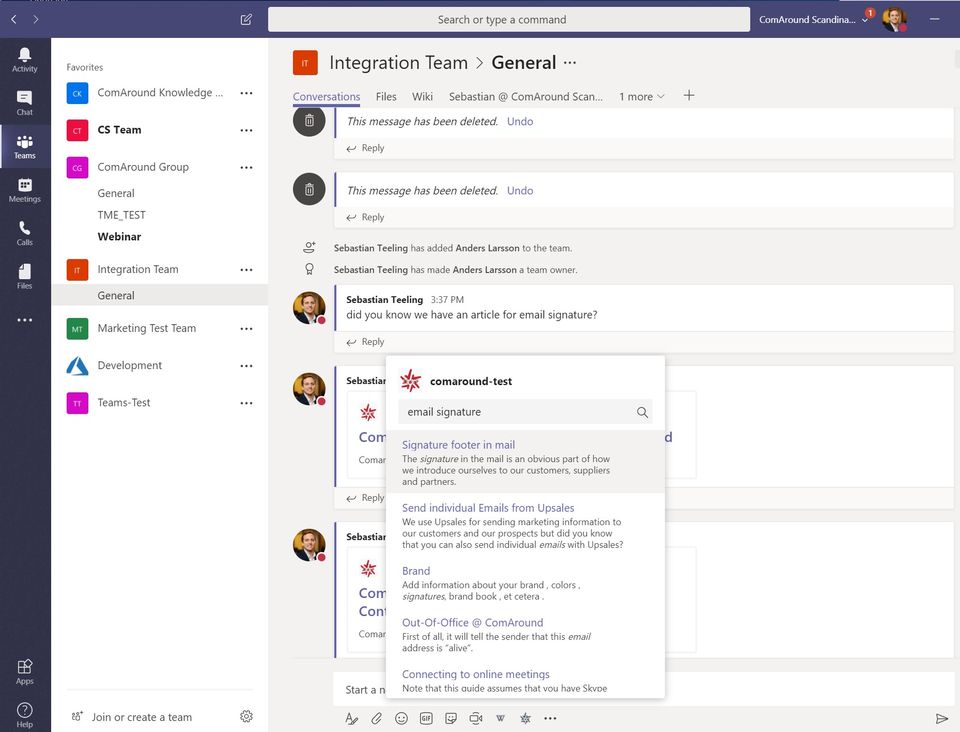
Task: Open the profile picture menu
Action: (894, 20)
